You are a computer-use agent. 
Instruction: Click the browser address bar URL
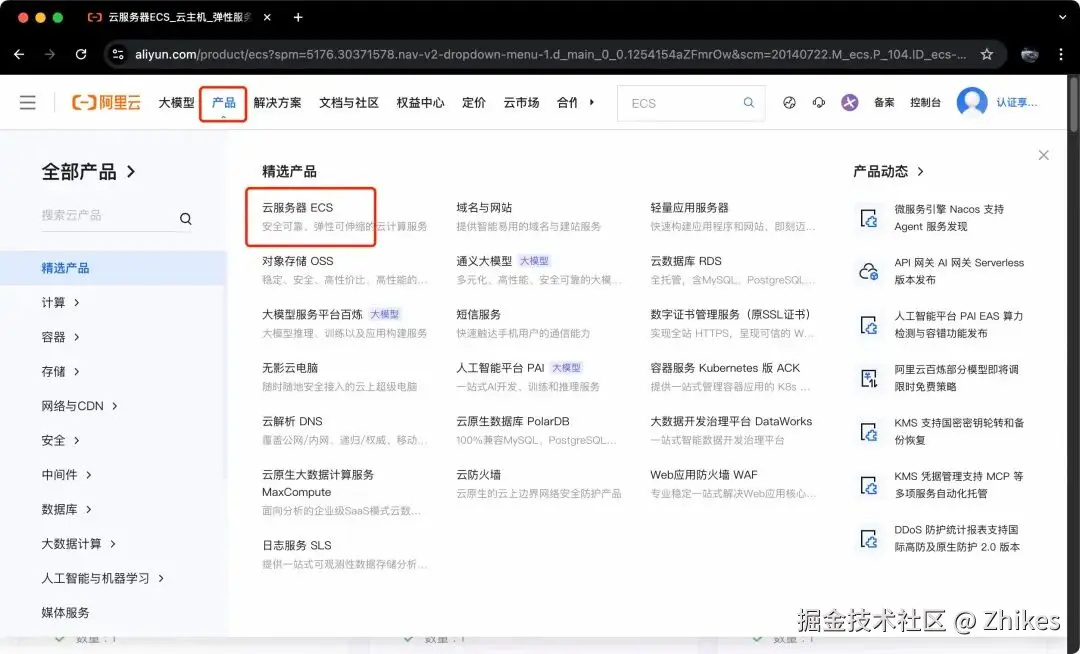coord(550,54)
